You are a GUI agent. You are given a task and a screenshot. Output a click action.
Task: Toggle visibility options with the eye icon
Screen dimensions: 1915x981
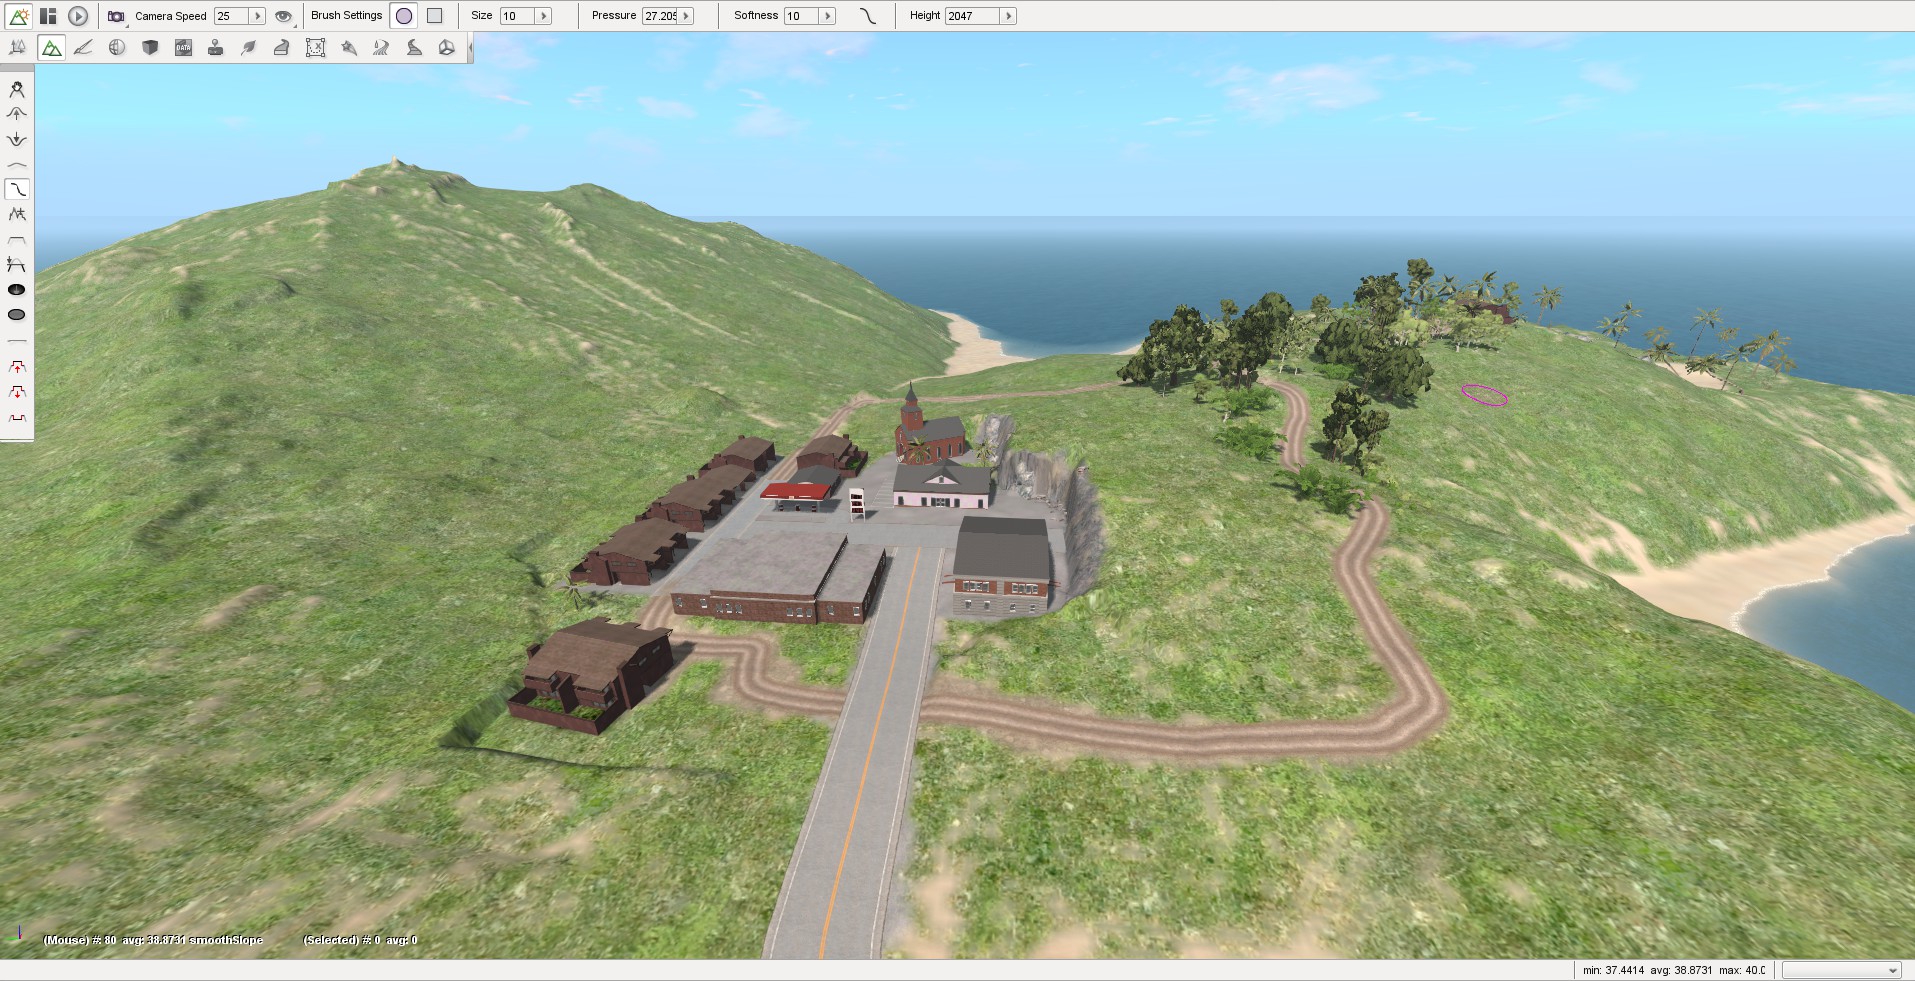(283, 16)
